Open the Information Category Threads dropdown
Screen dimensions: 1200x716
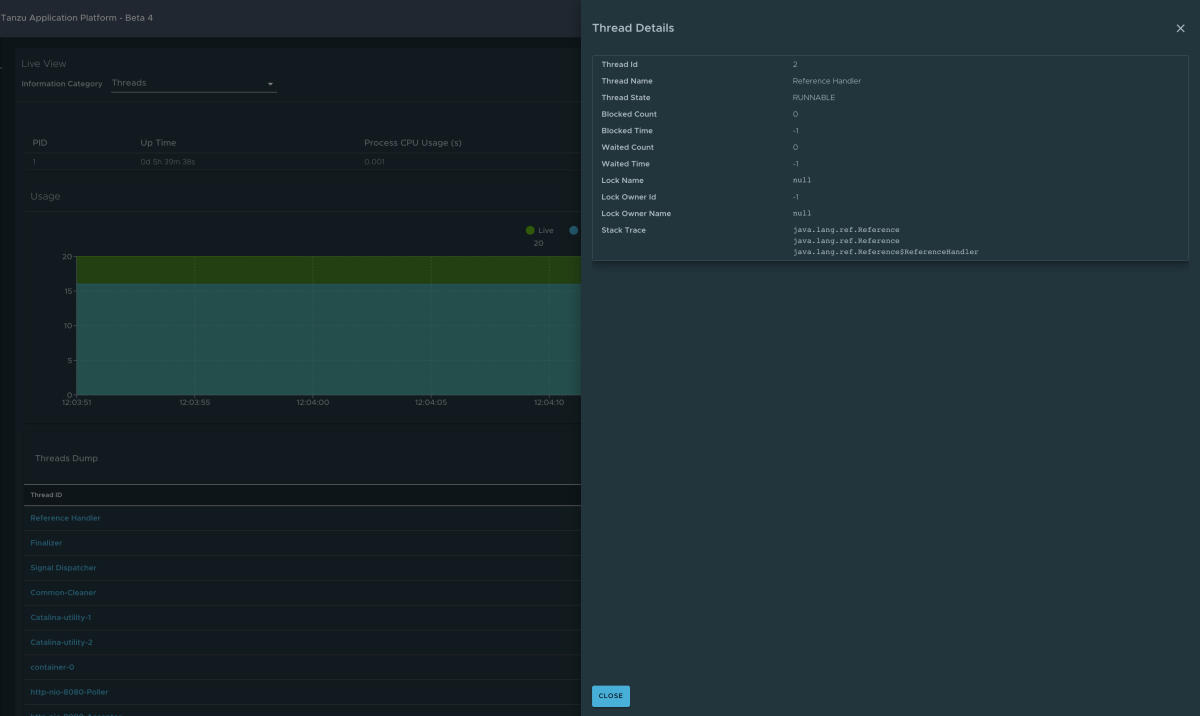tap(193, 83)
